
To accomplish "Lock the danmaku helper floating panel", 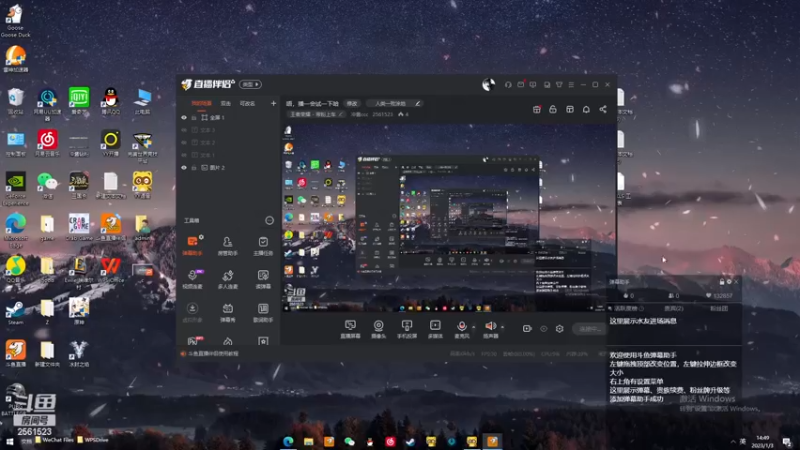I will 722,282.
